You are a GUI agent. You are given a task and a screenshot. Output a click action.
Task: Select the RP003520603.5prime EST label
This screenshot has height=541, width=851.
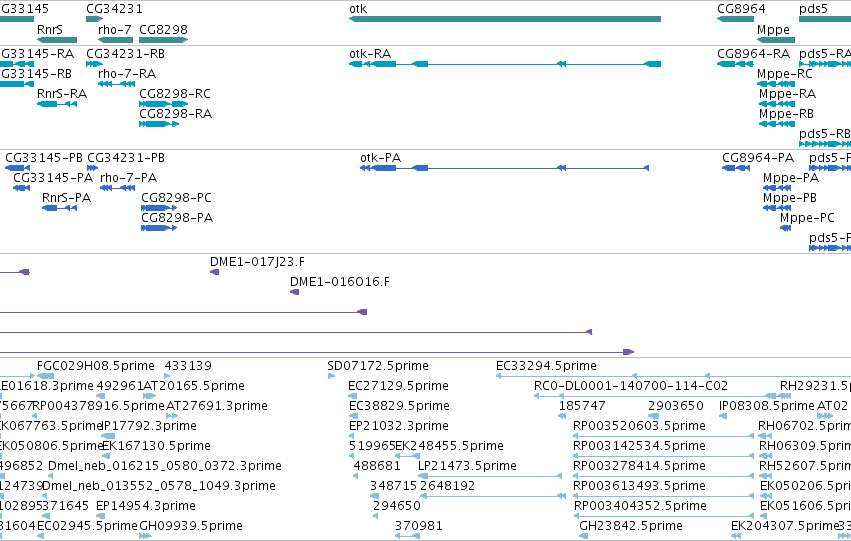639,427
